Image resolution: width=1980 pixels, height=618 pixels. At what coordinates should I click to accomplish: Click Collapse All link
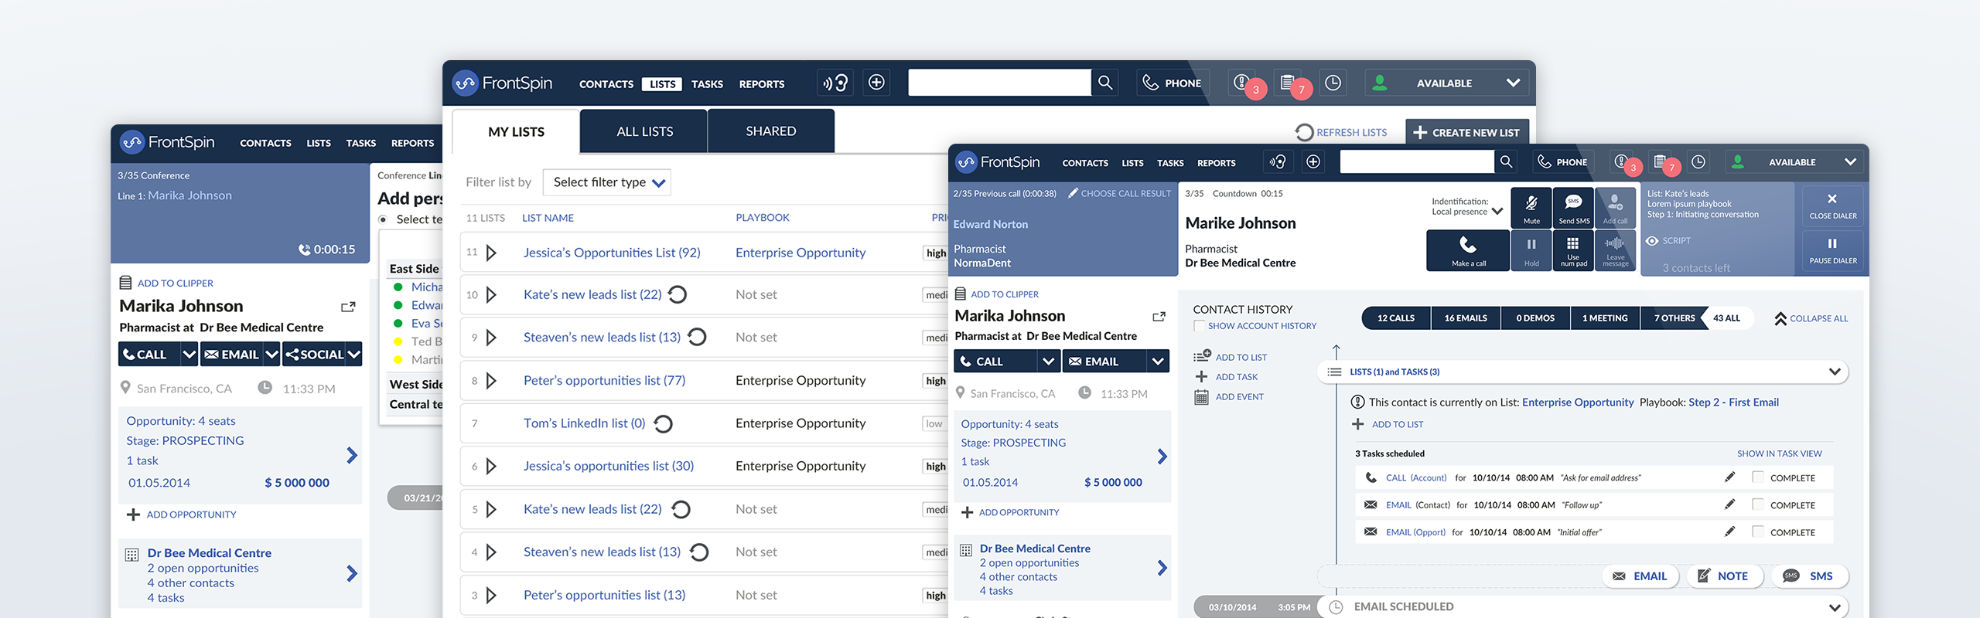click(1811, 318)
